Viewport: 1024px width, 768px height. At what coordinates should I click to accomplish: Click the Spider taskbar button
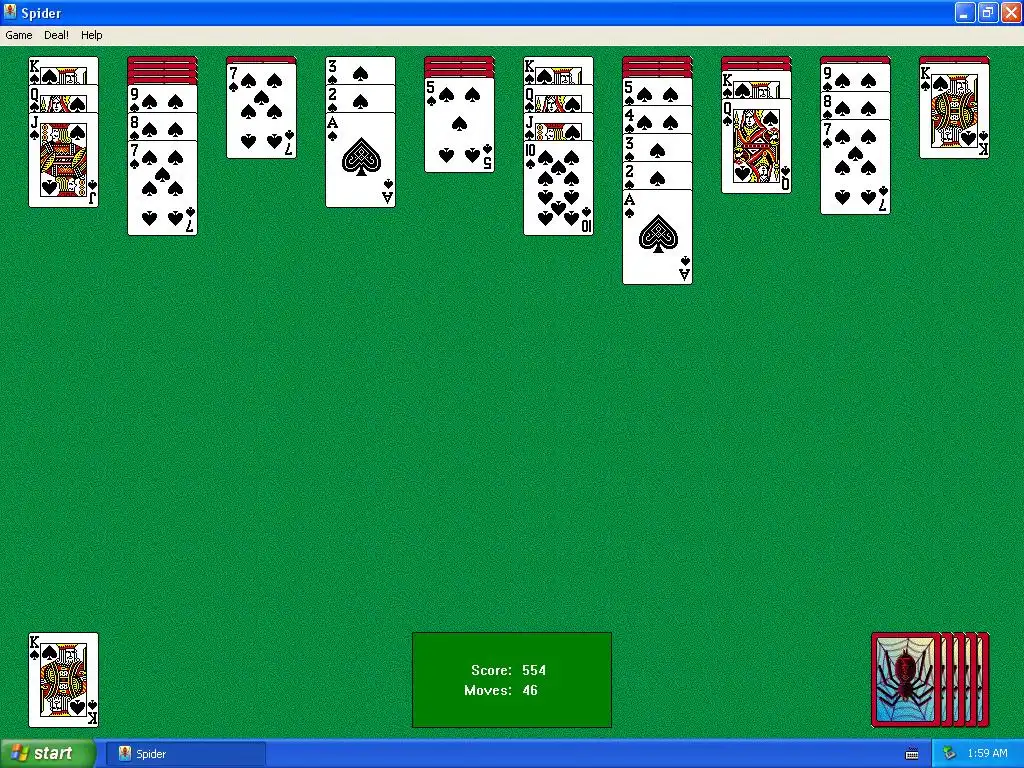[185, 754]
